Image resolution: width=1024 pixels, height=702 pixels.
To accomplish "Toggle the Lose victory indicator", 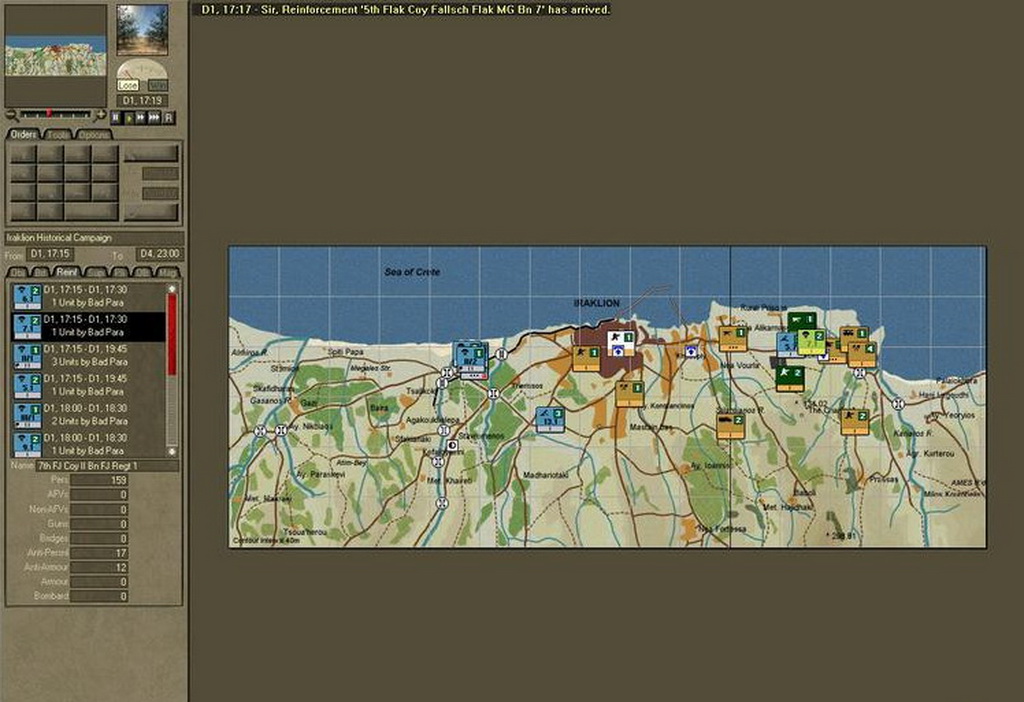I will point(127,86).
